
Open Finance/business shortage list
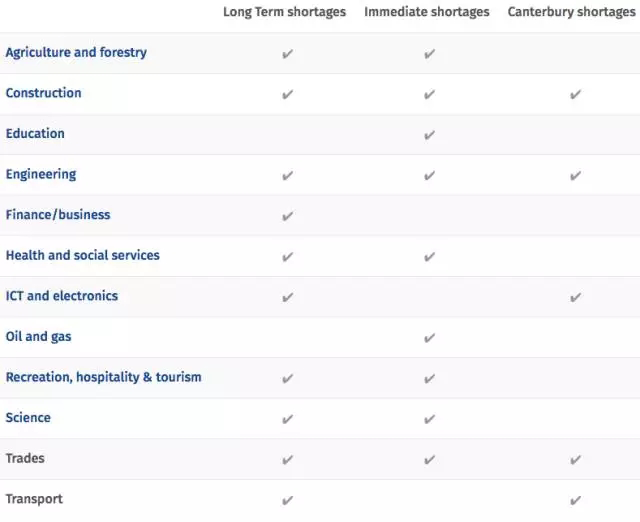tap(58, 214)
